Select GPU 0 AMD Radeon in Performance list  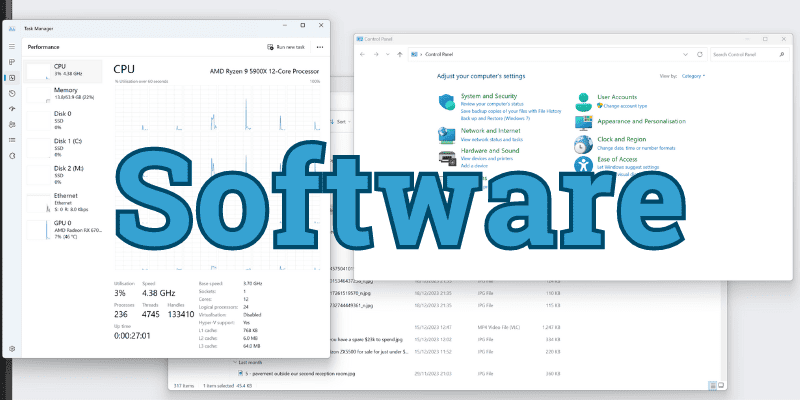point(63,230)
